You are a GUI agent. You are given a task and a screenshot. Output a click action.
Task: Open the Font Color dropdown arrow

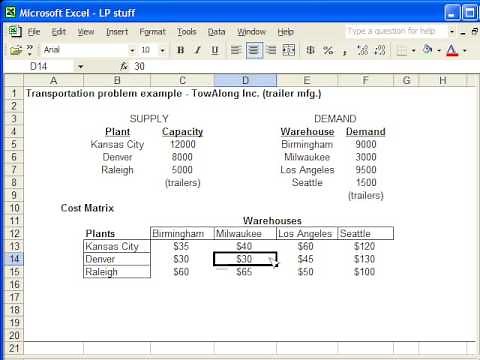pos(465,51)
